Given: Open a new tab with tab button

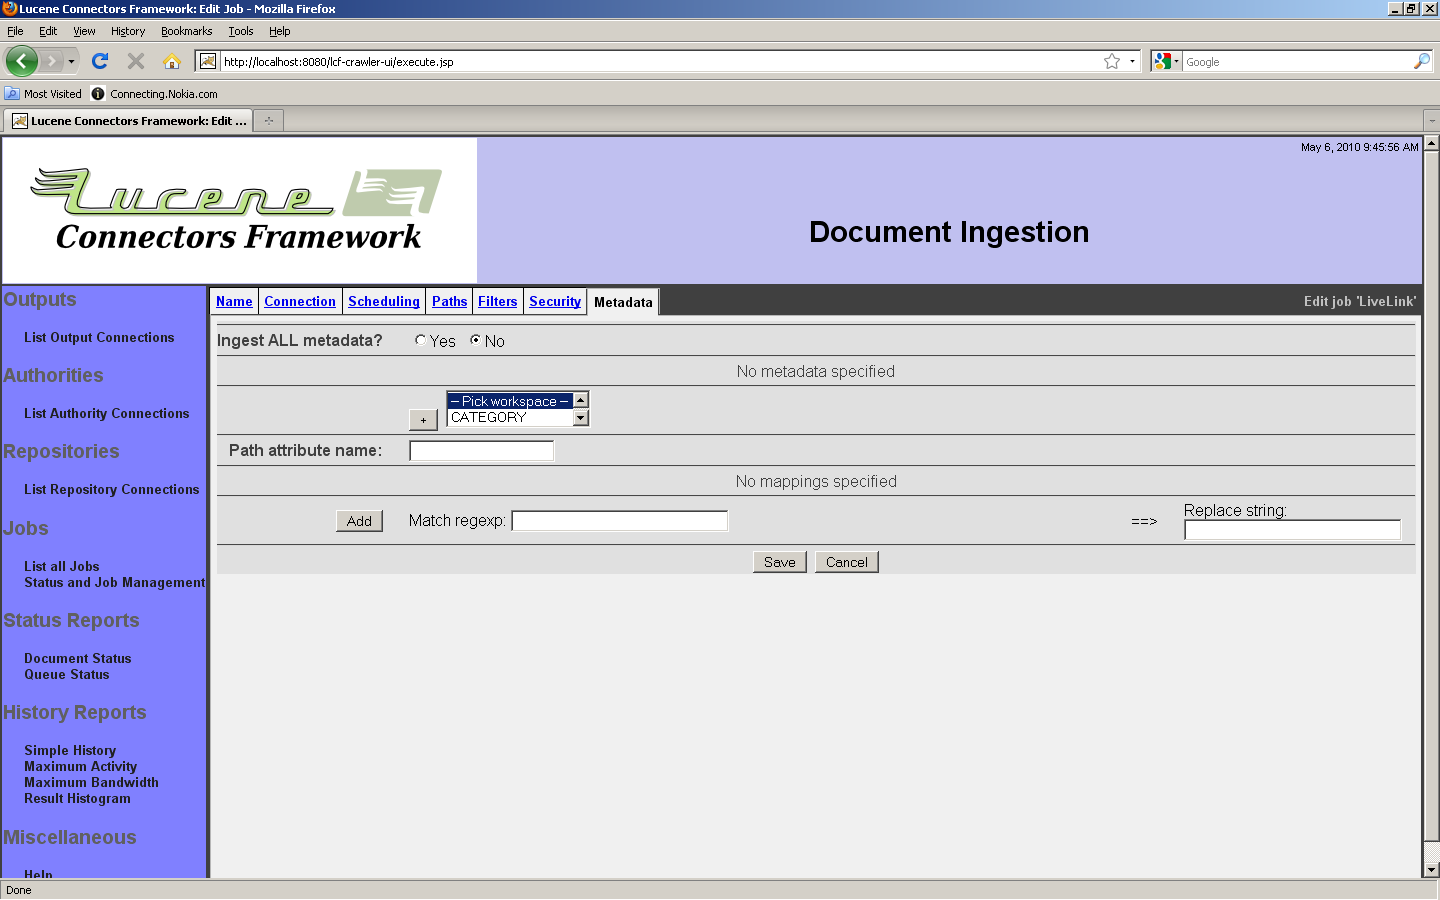Looking at the screenshot, I should 268,121.
